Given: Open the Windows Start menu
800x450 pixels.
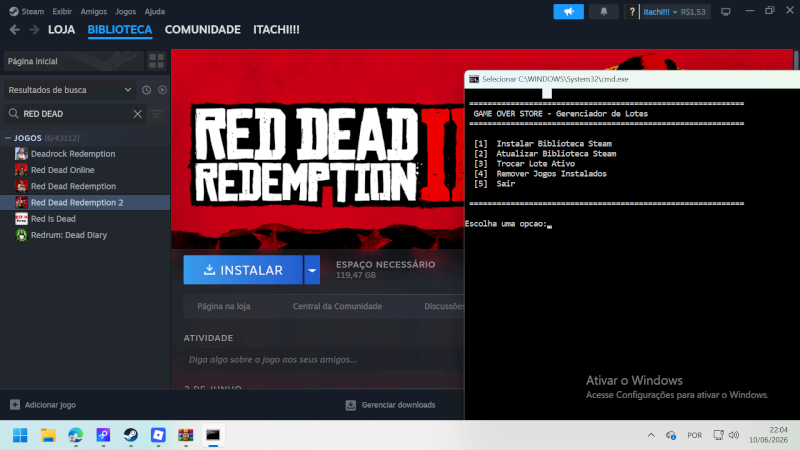Looking at the screenshot, I should [20, 435].
